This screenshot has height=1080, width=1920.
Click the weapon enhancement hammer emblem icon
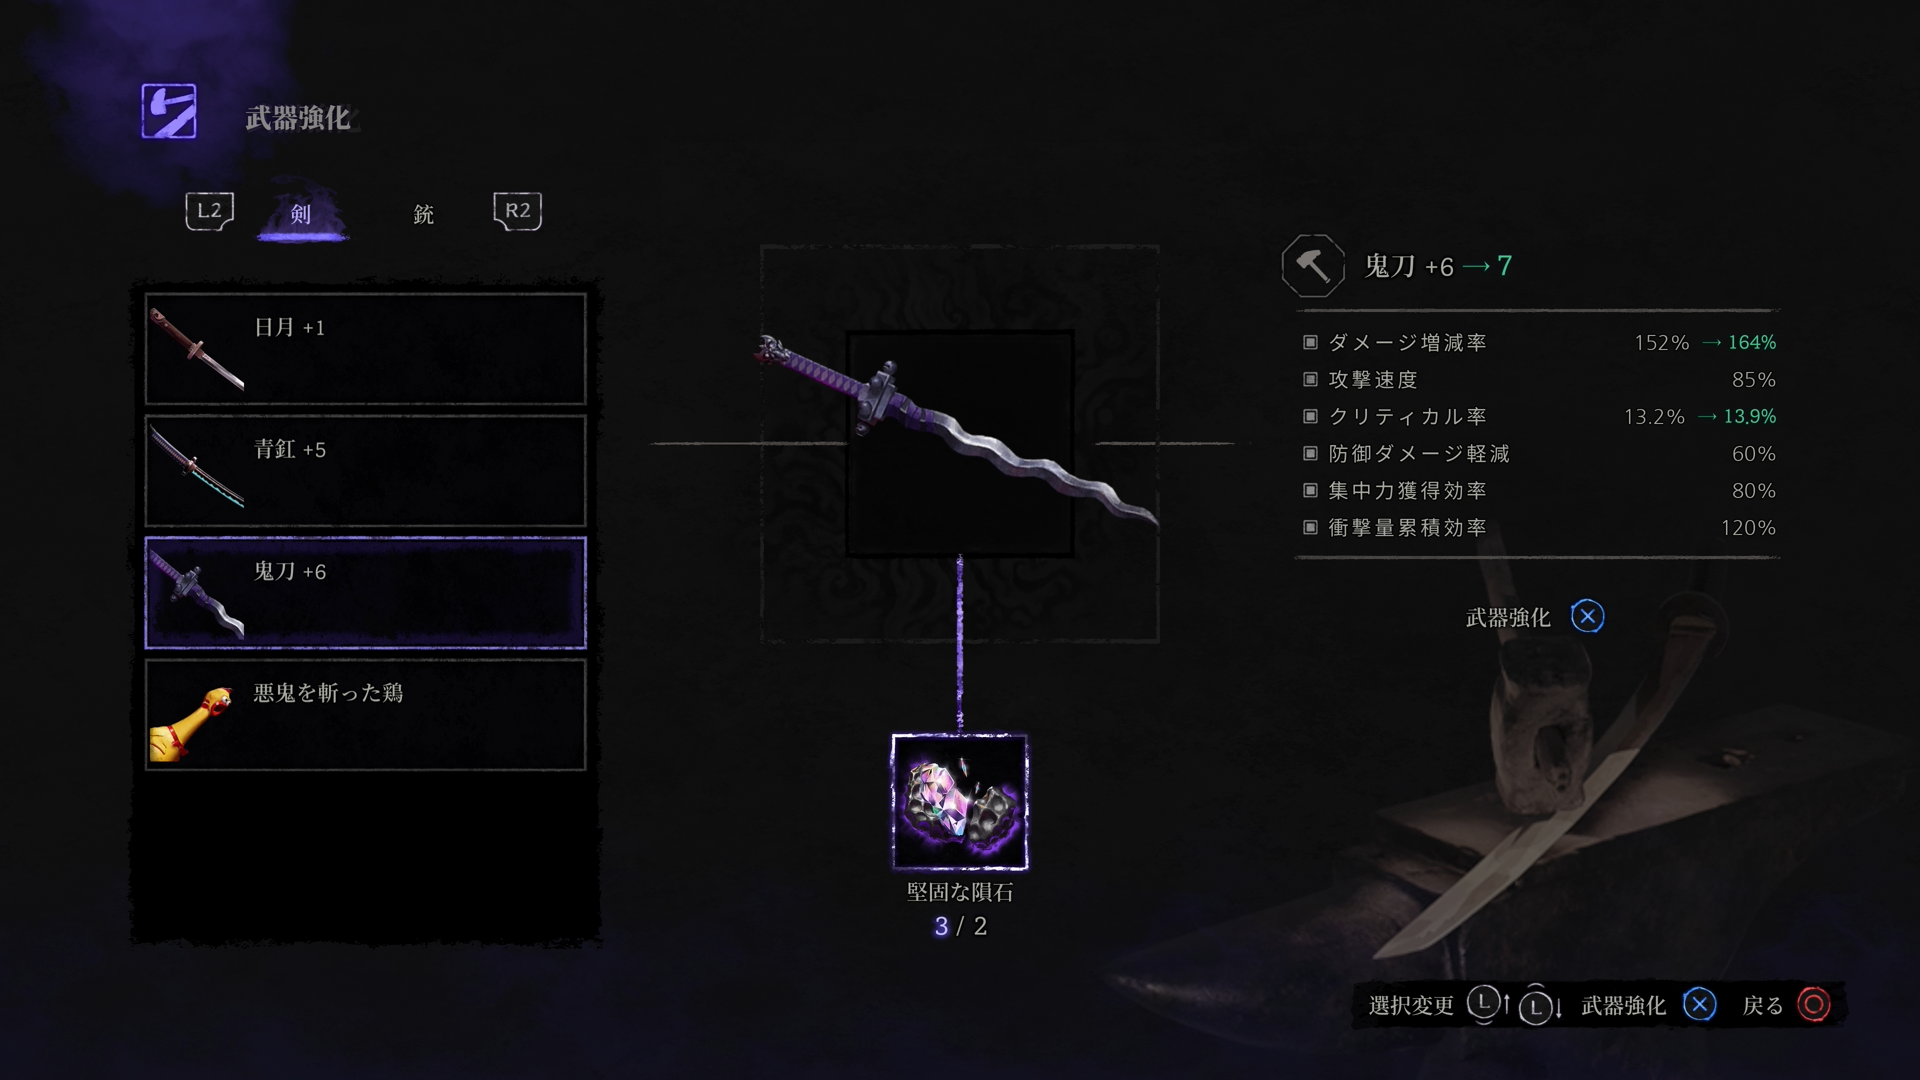[168, 111]
